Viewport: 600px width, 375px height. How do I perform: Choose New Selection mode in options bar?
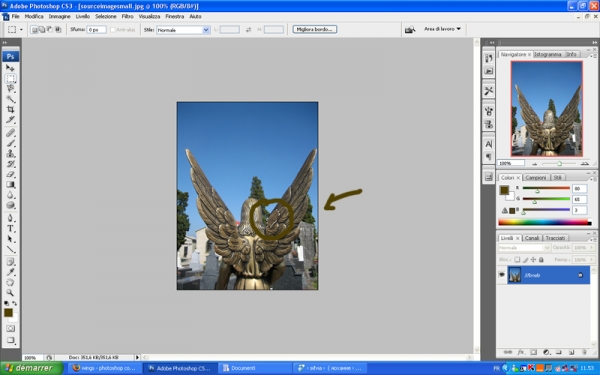tap(34, 29)
